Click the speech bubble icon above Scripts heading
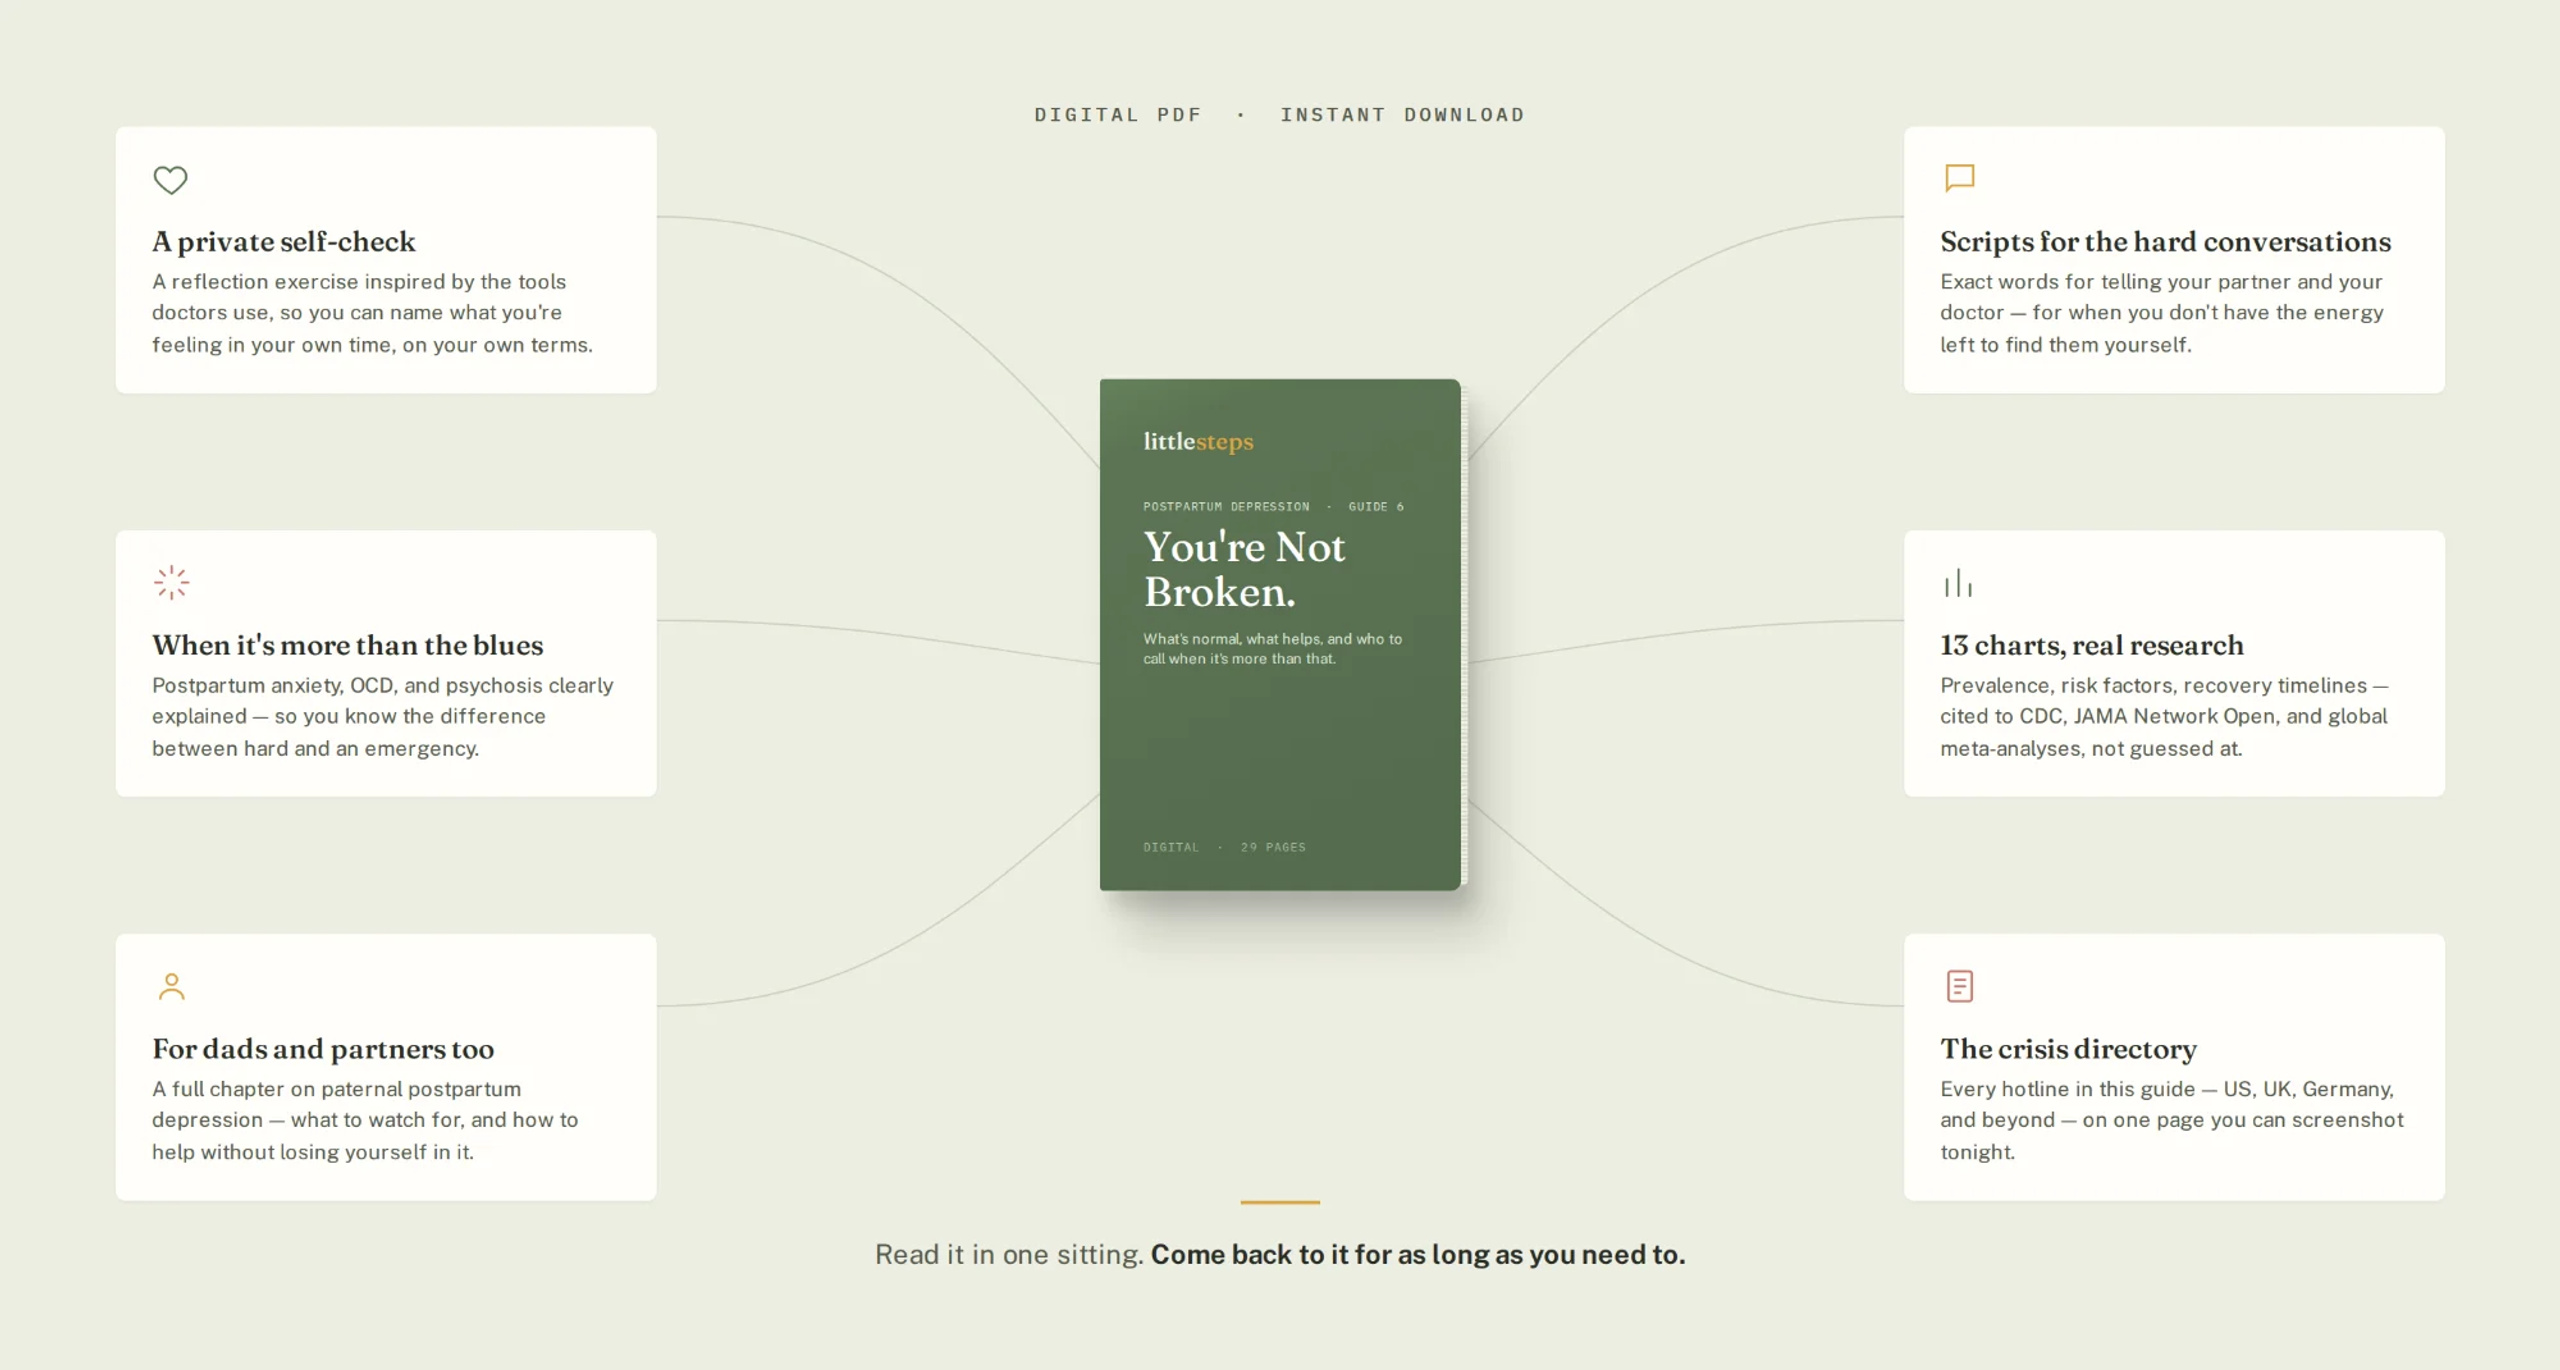 (x=1959, y=178)
